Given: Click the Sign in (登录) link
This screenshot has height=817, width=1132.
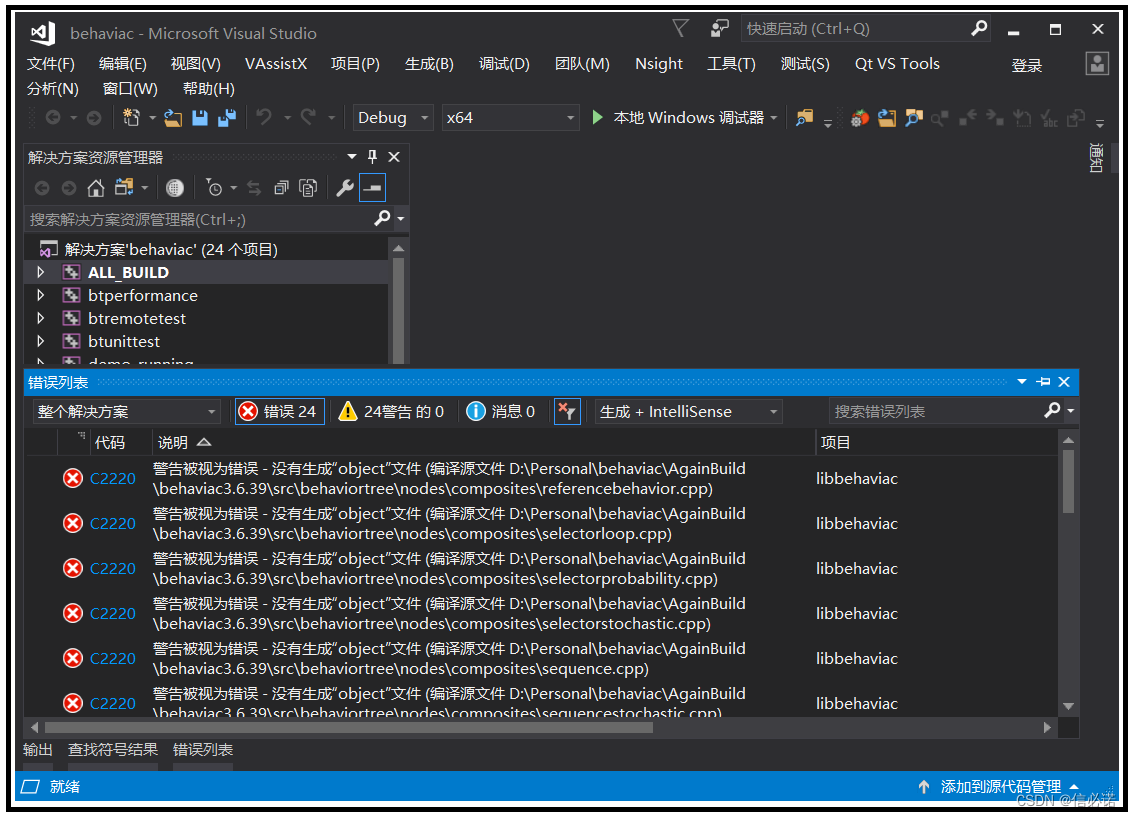Looking at the screenshot, I should (x=1026, y=66).
